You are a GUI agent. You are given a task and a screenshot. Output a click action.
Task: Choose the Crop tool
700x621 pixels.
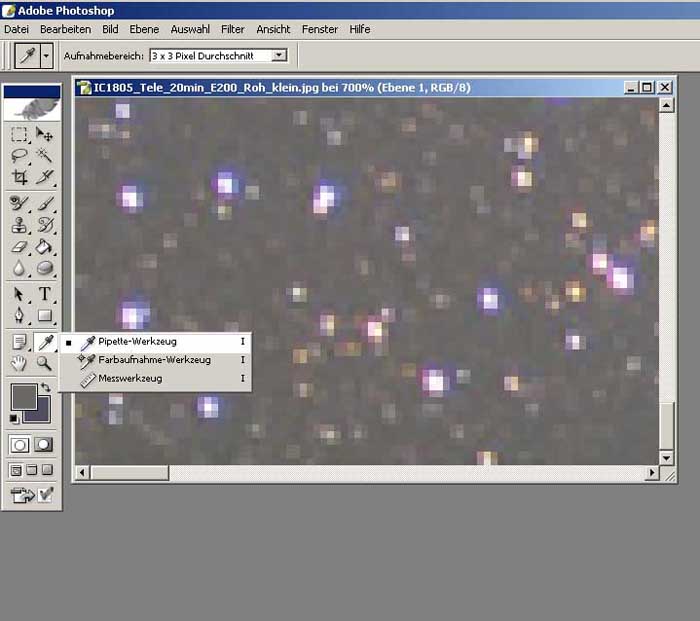point(19,178)
